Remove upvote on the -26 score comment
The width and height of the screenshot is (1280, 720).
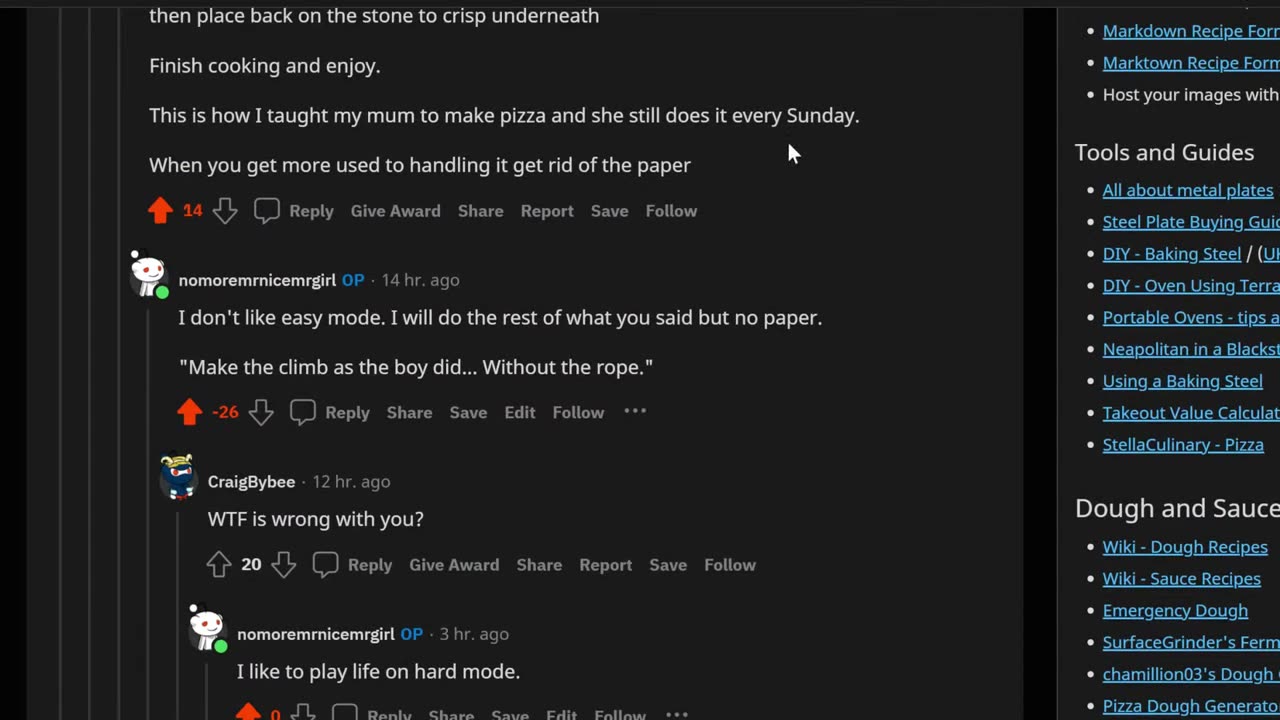[189, 412]
